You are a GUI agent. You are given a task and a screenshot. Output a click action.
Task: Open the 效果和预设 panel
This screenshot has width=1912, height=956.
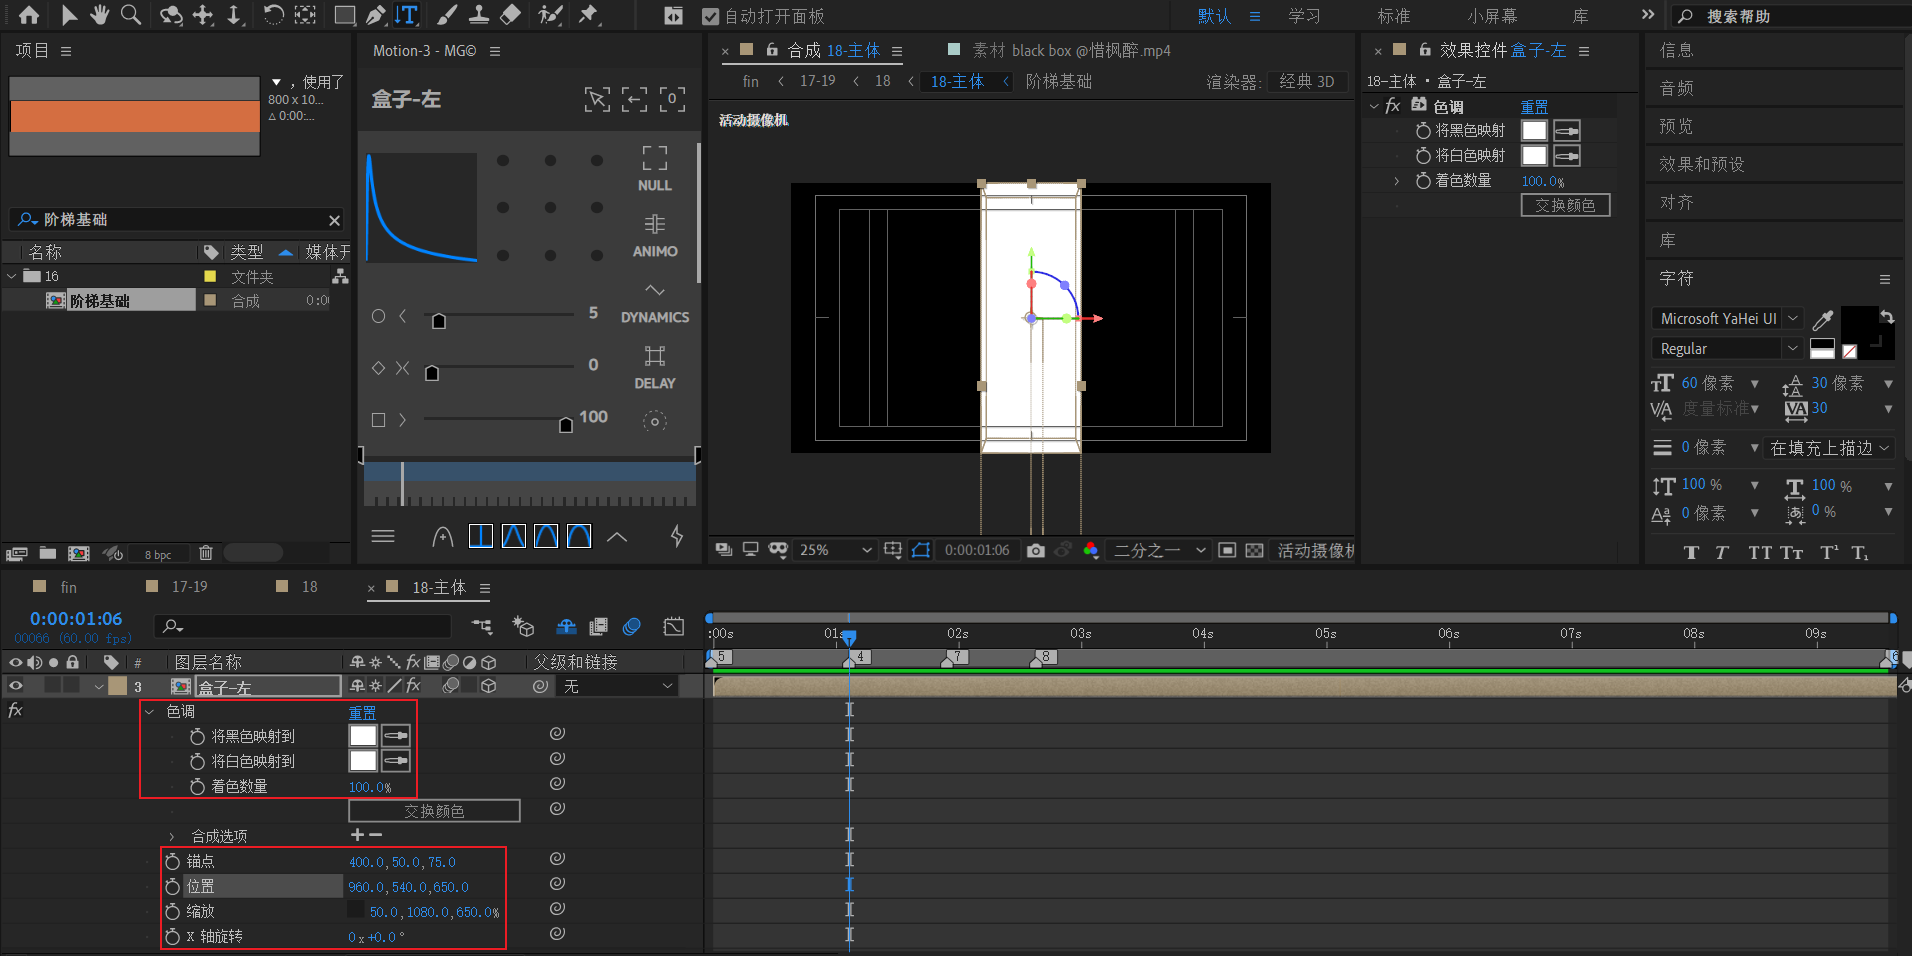1702,164
